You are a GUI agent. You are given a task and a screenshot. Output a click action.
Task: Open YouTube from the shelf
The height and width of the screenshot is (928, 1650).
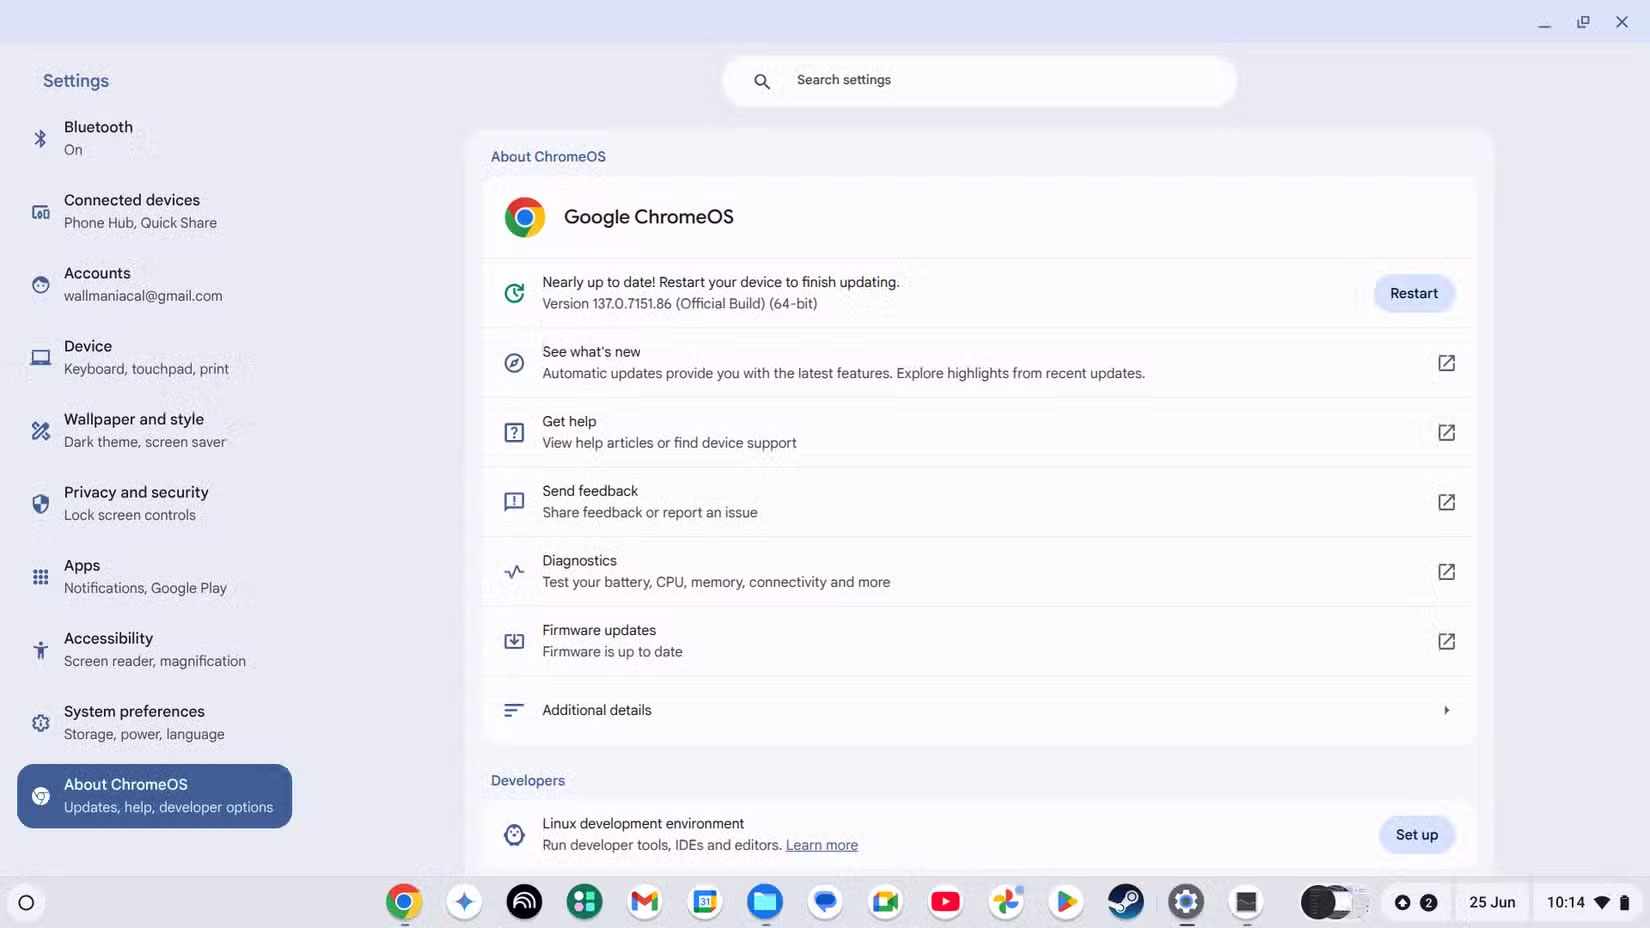coord(944,901)
